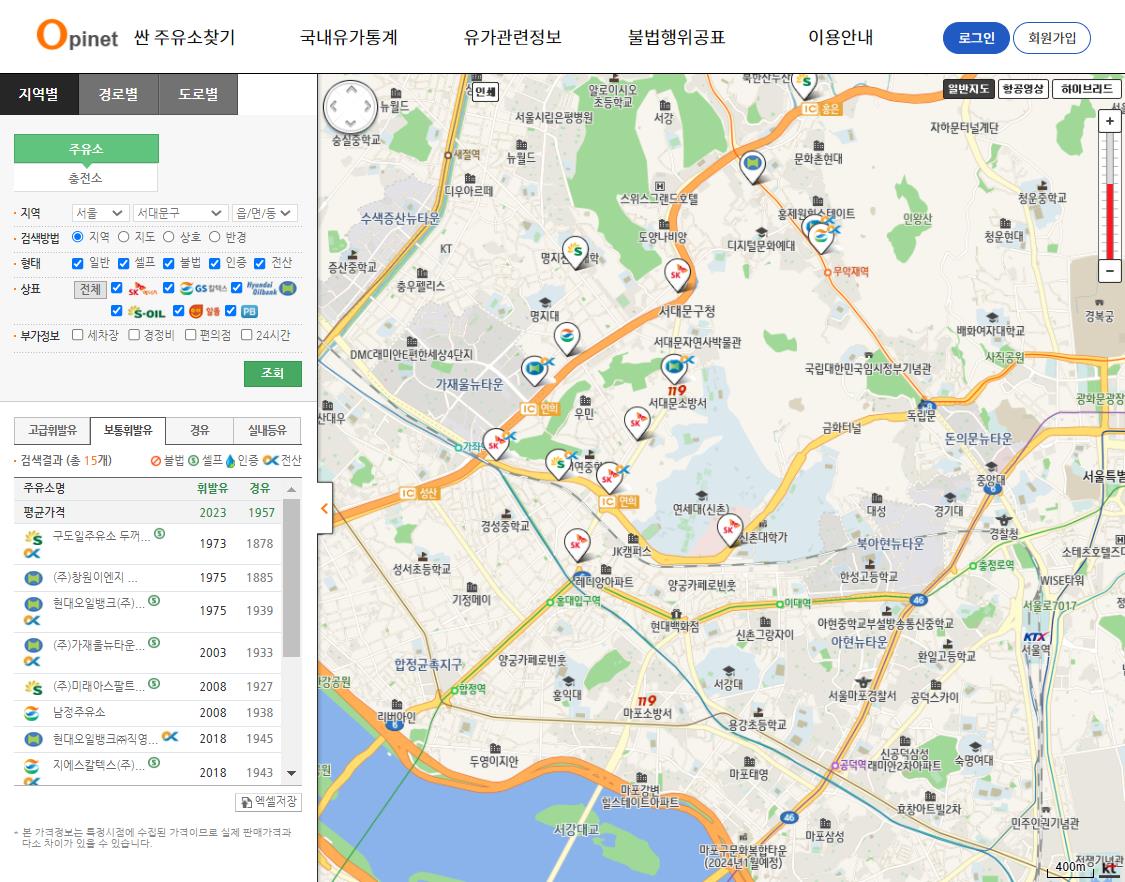Switch map to 하이브리드 view
The width and height of the screenshot is (1125, 882).
pos(1086,89)
